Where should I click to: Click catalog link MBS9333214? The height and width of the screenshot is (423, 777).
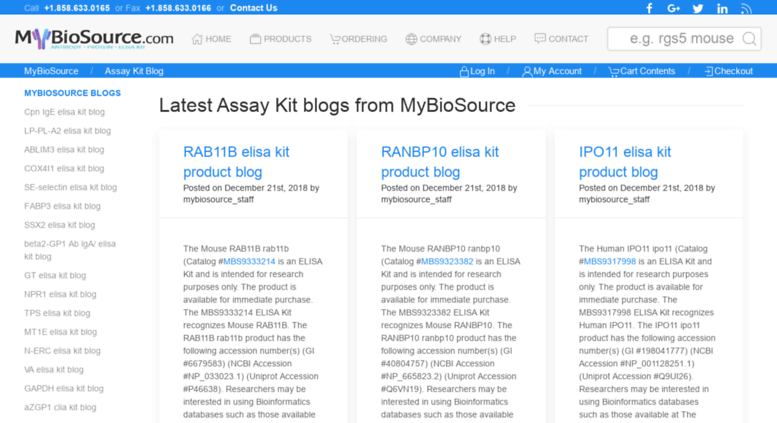[x=249, y=262]
